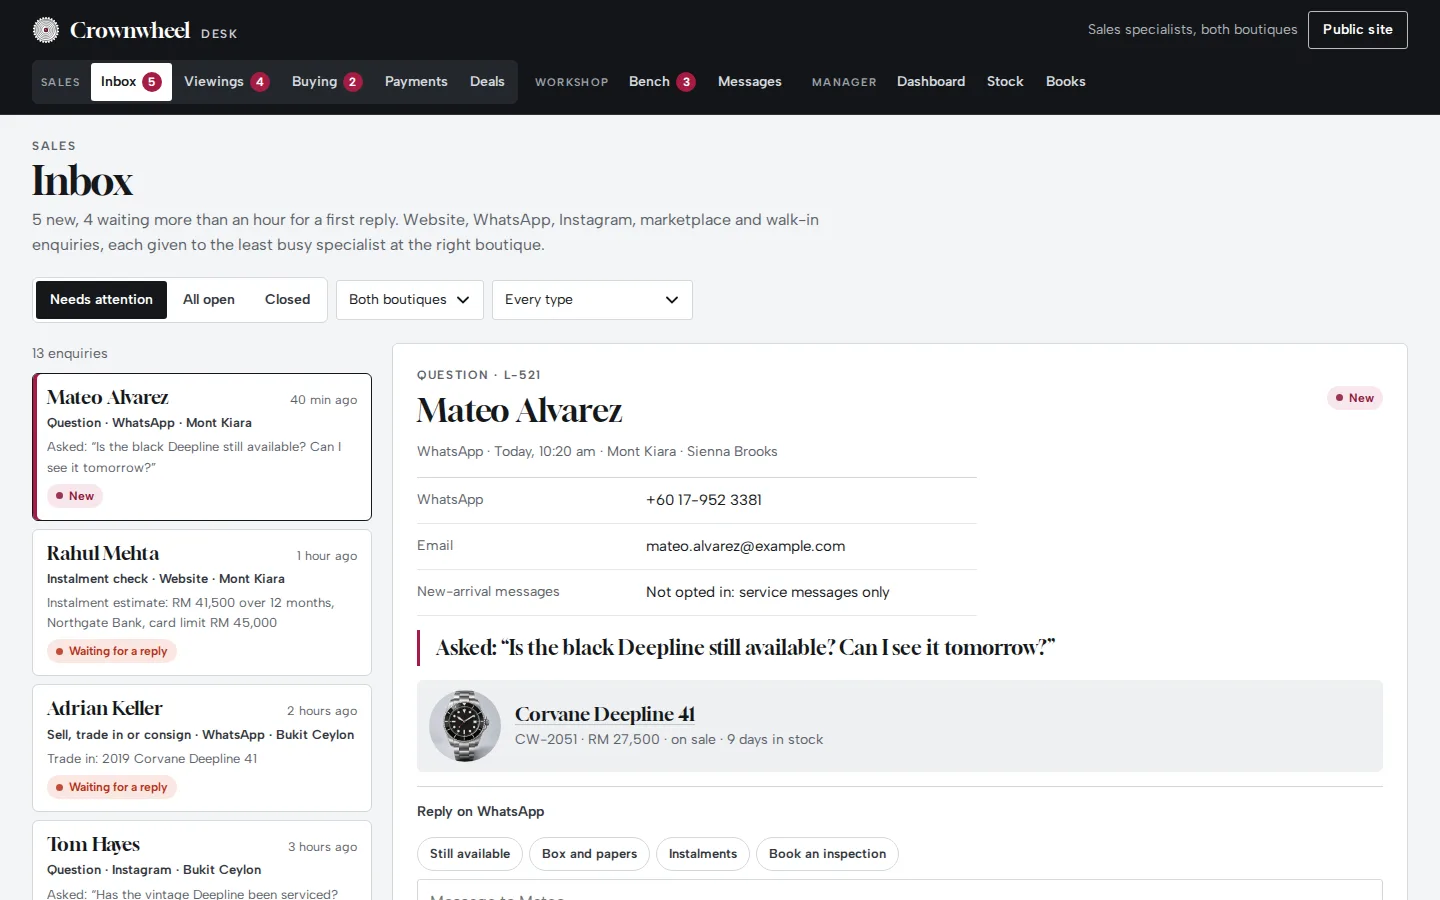This screenshot has width=1440, height=900.
Task: Open the workshop Bench tab
Action: pos(661,82)
